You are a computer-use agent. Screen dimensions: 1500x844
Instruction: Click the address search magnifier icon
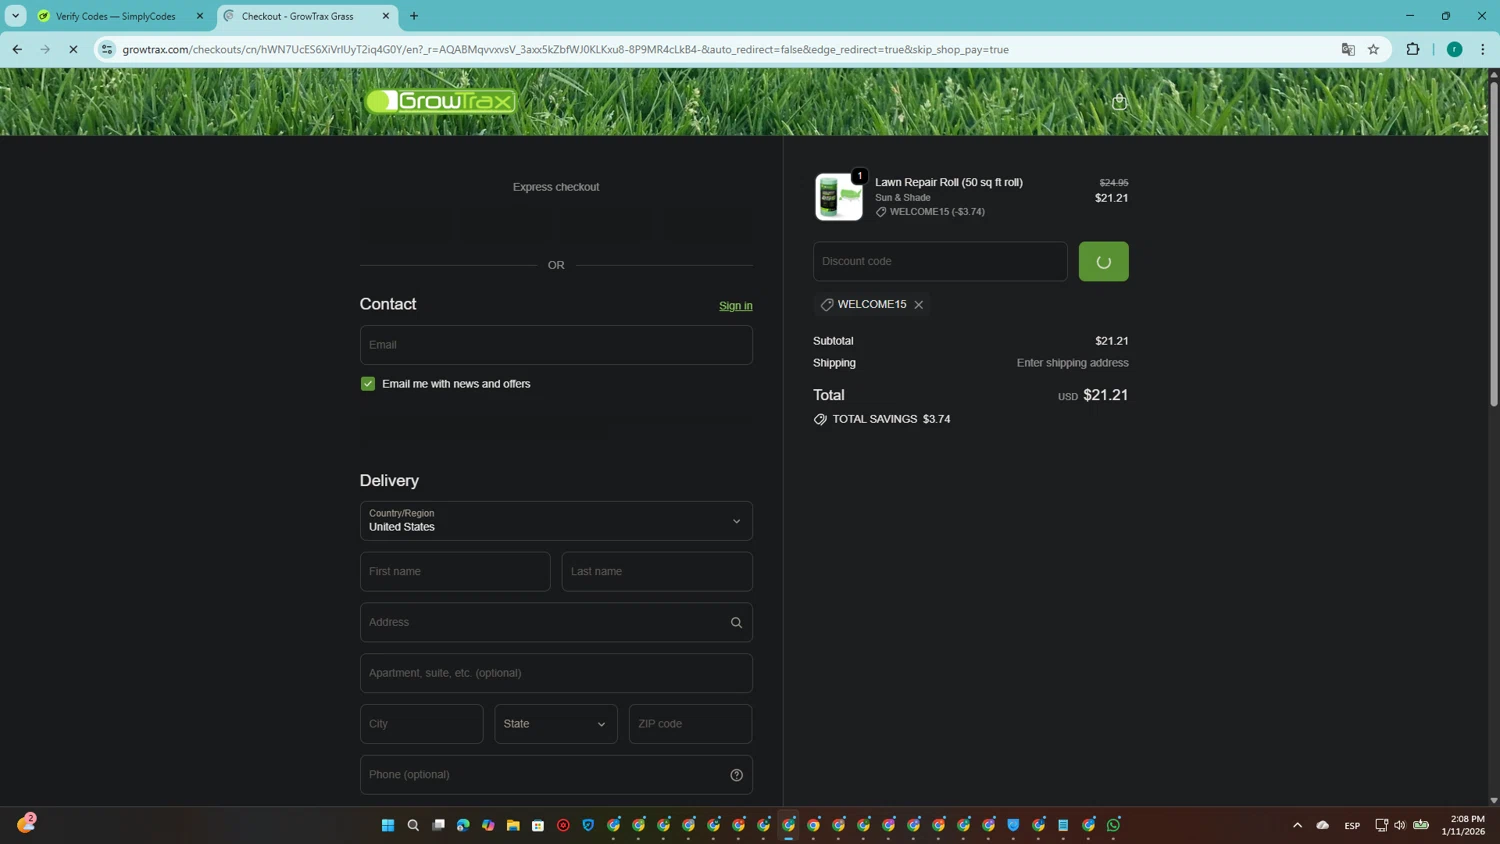tap(736, 623)
